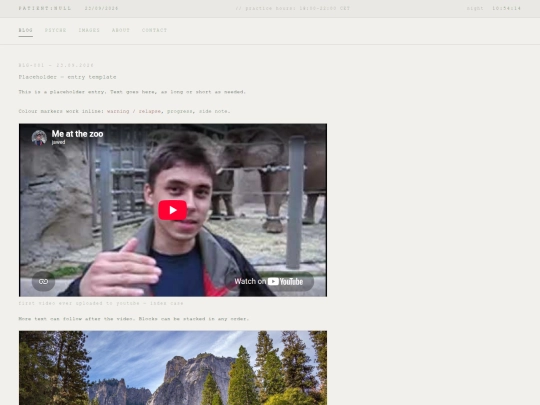Click the This is a placeholder entry paragraph
540x405 pixels.
[x=132, y=92]
